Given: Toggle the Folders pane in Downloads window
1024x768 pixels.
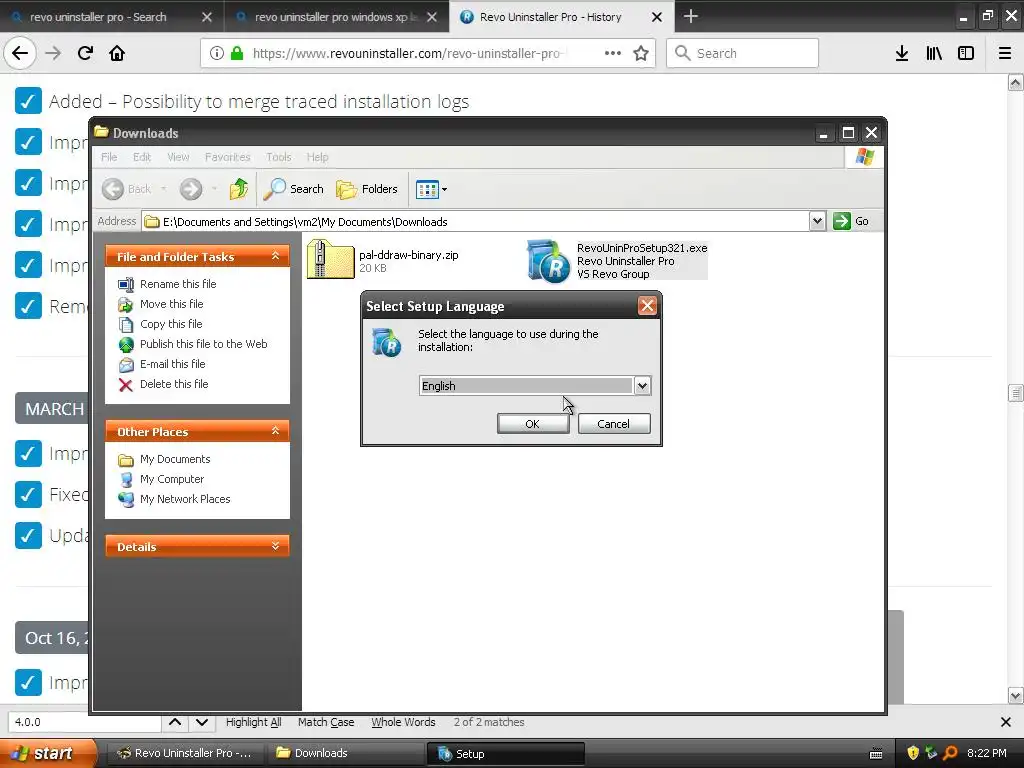Looking at the screenshot, I should pos(366,189).
